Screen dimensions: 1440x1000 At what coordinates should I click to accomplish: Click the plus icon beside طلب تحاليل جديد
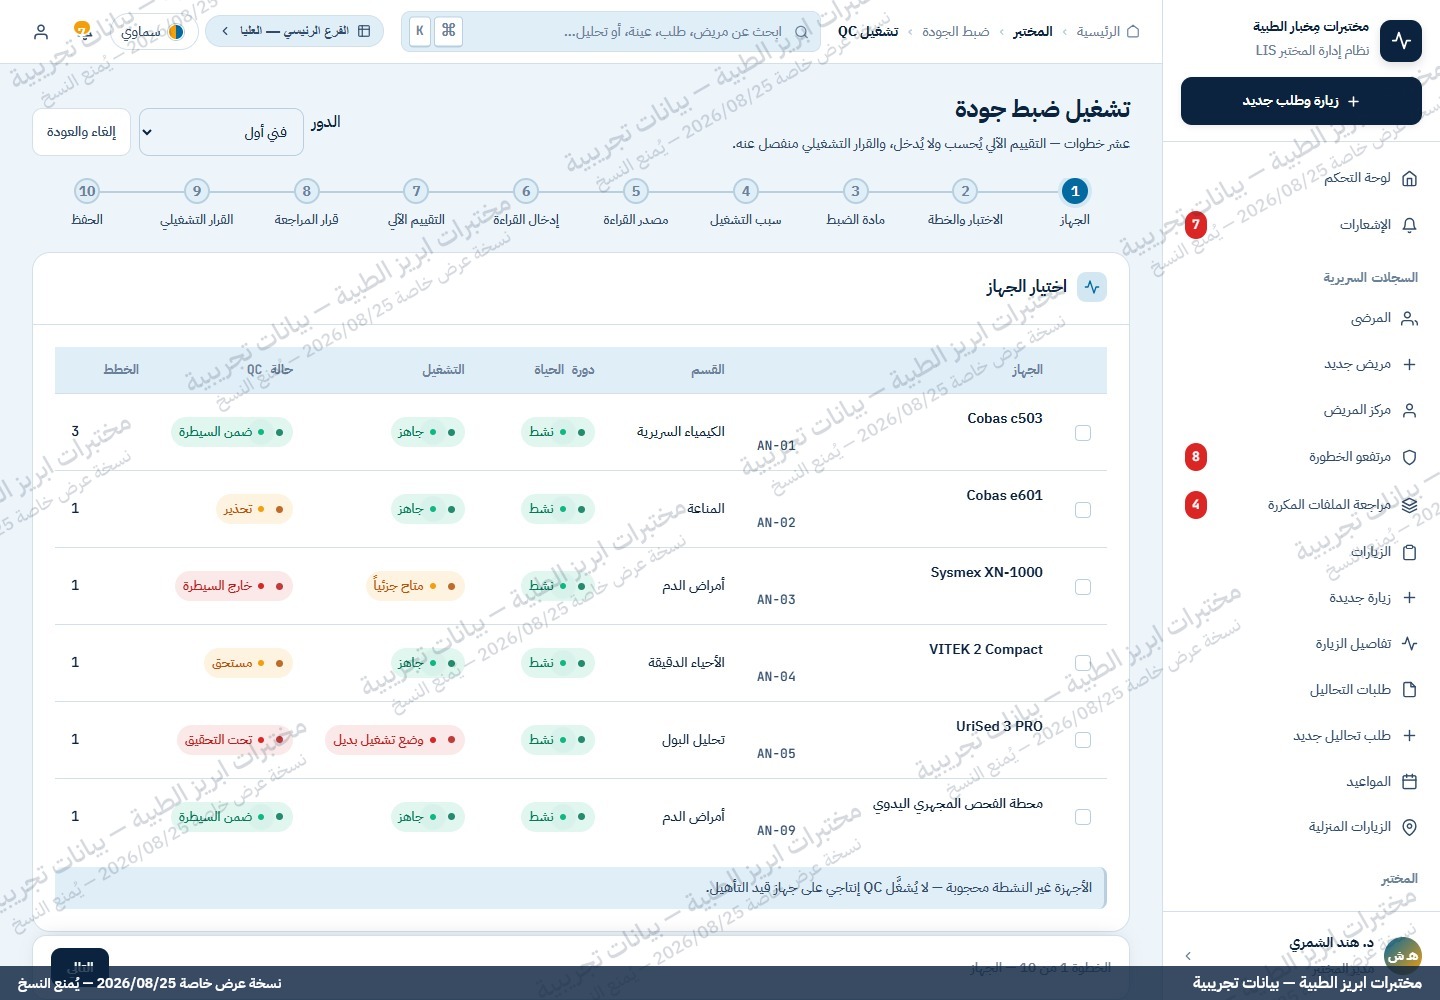(x=1409, y=736)
